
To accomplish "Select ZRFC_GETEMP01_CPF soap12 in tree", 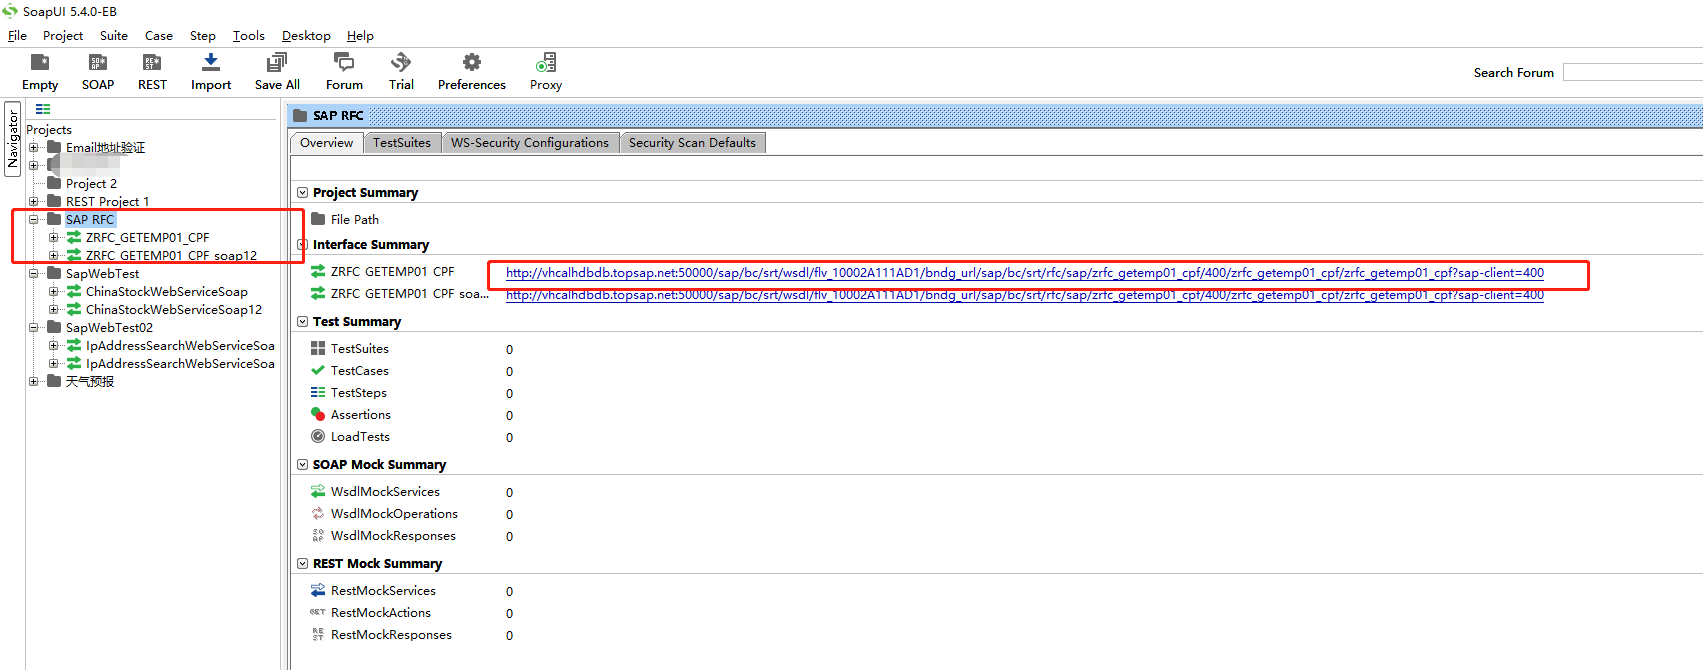I will 171,255.
